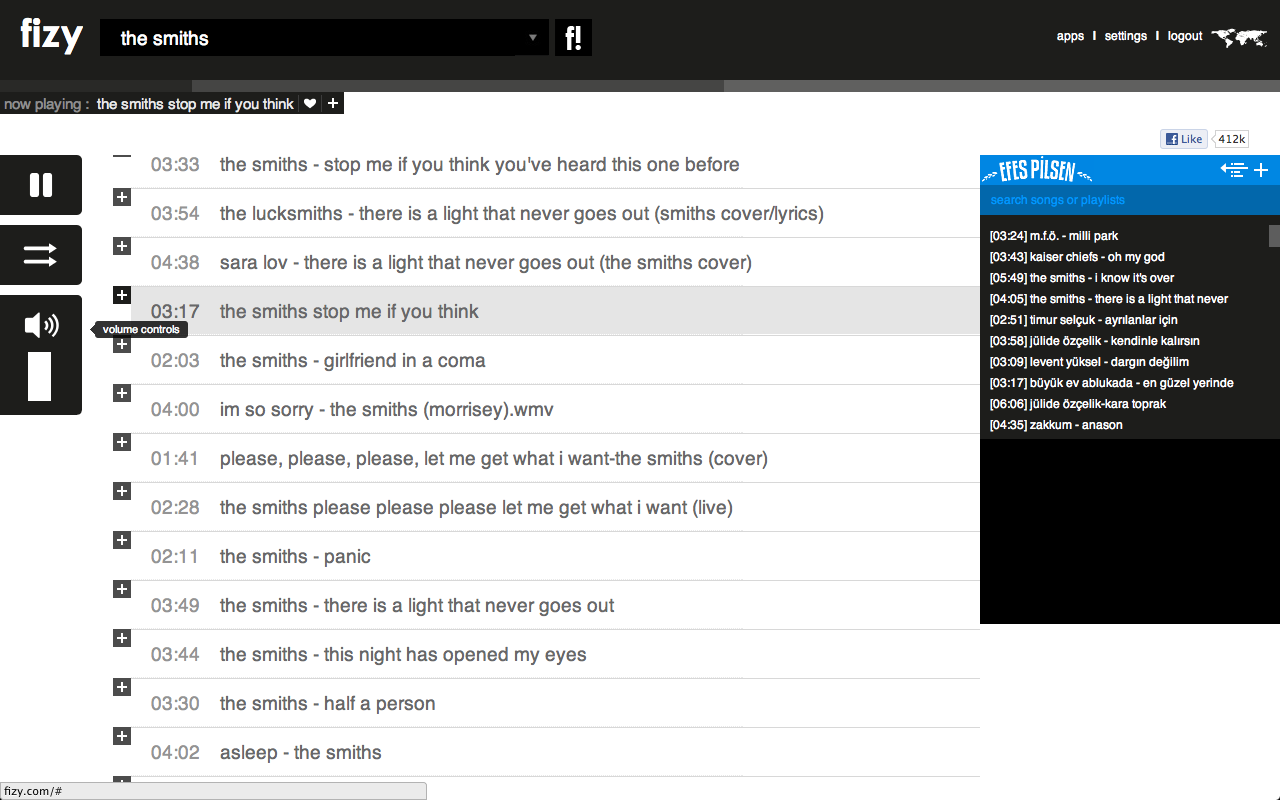Add 'the smiths - panic' using plus icon
Viewport: 1280px width, 800px height.
click(x=122, y=540)
